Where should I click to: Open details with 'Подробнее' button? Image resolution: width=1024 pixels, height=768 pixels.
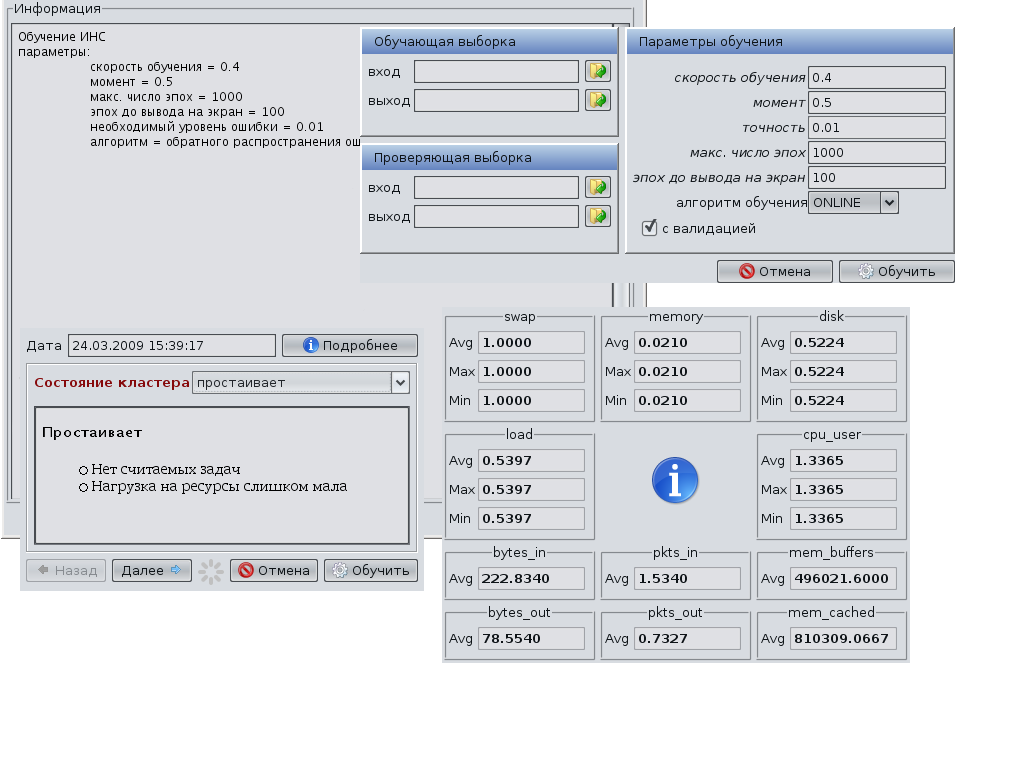coord(350,345)
